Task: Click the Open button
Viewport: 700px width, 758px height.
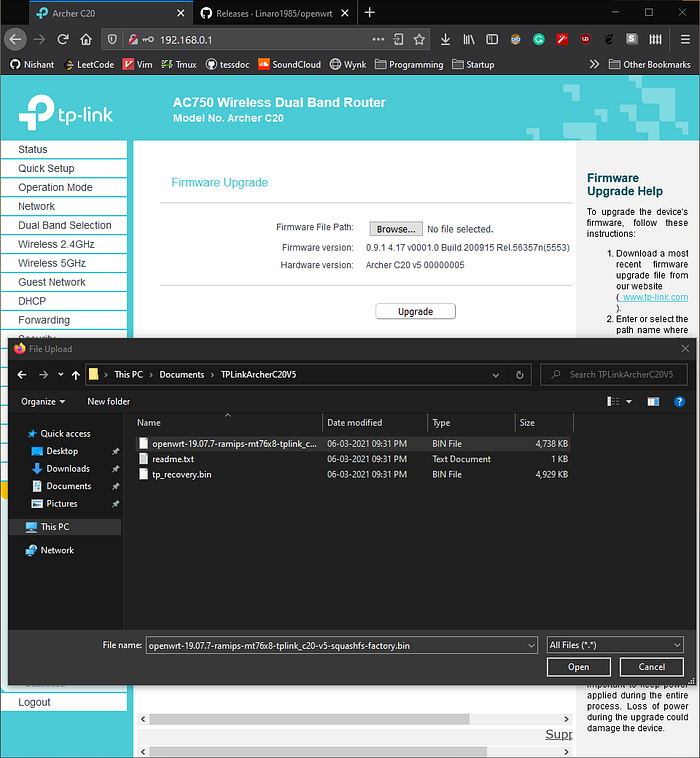Action: [x=579, y=667]
